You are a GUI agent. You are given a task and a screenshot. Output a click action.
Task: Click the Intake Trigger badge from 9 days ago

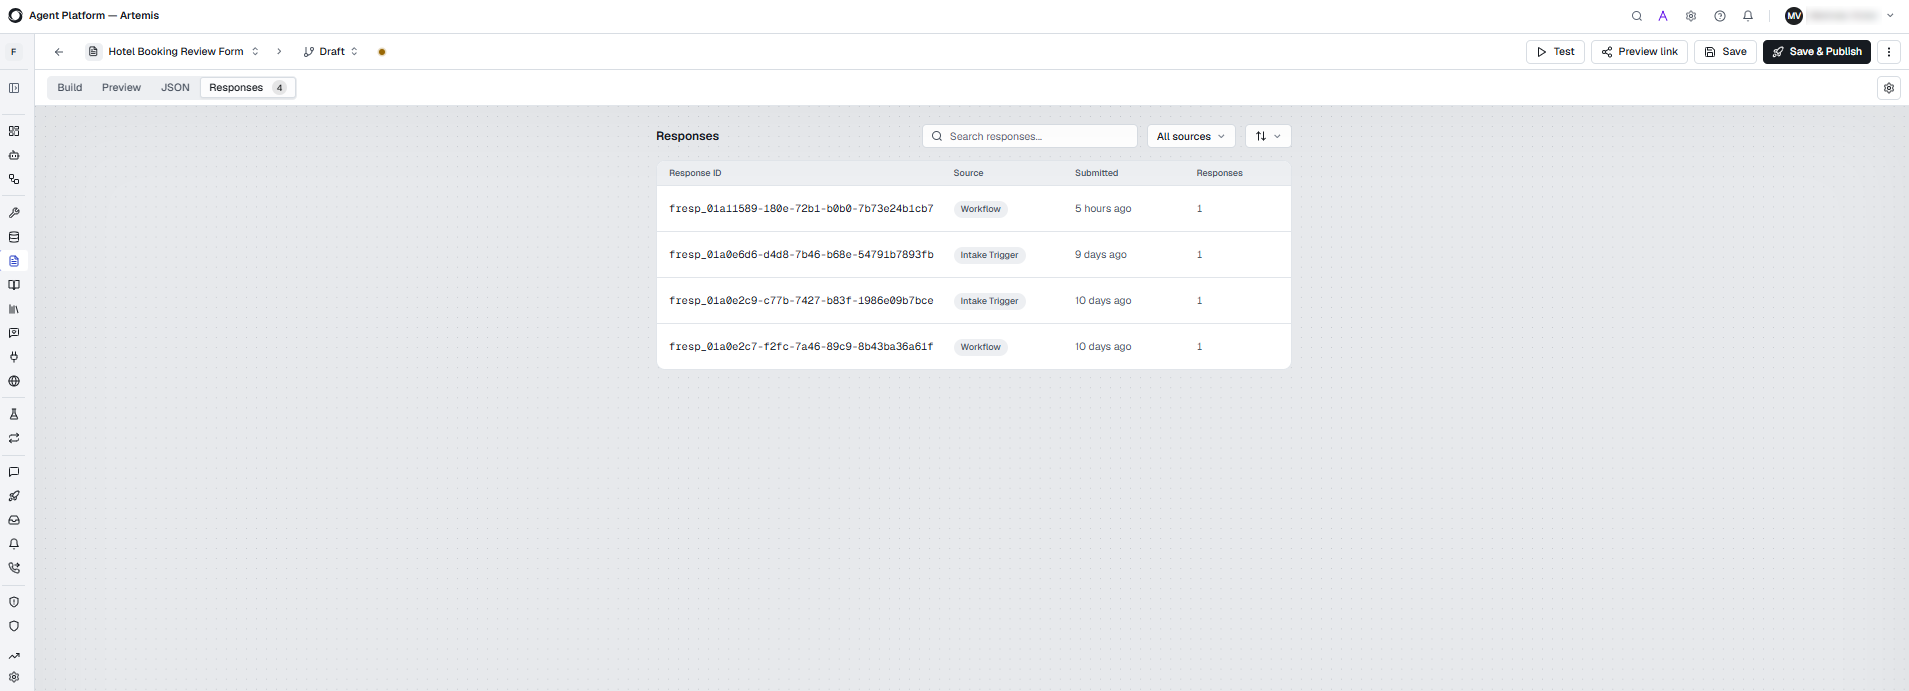coord(989,255)
